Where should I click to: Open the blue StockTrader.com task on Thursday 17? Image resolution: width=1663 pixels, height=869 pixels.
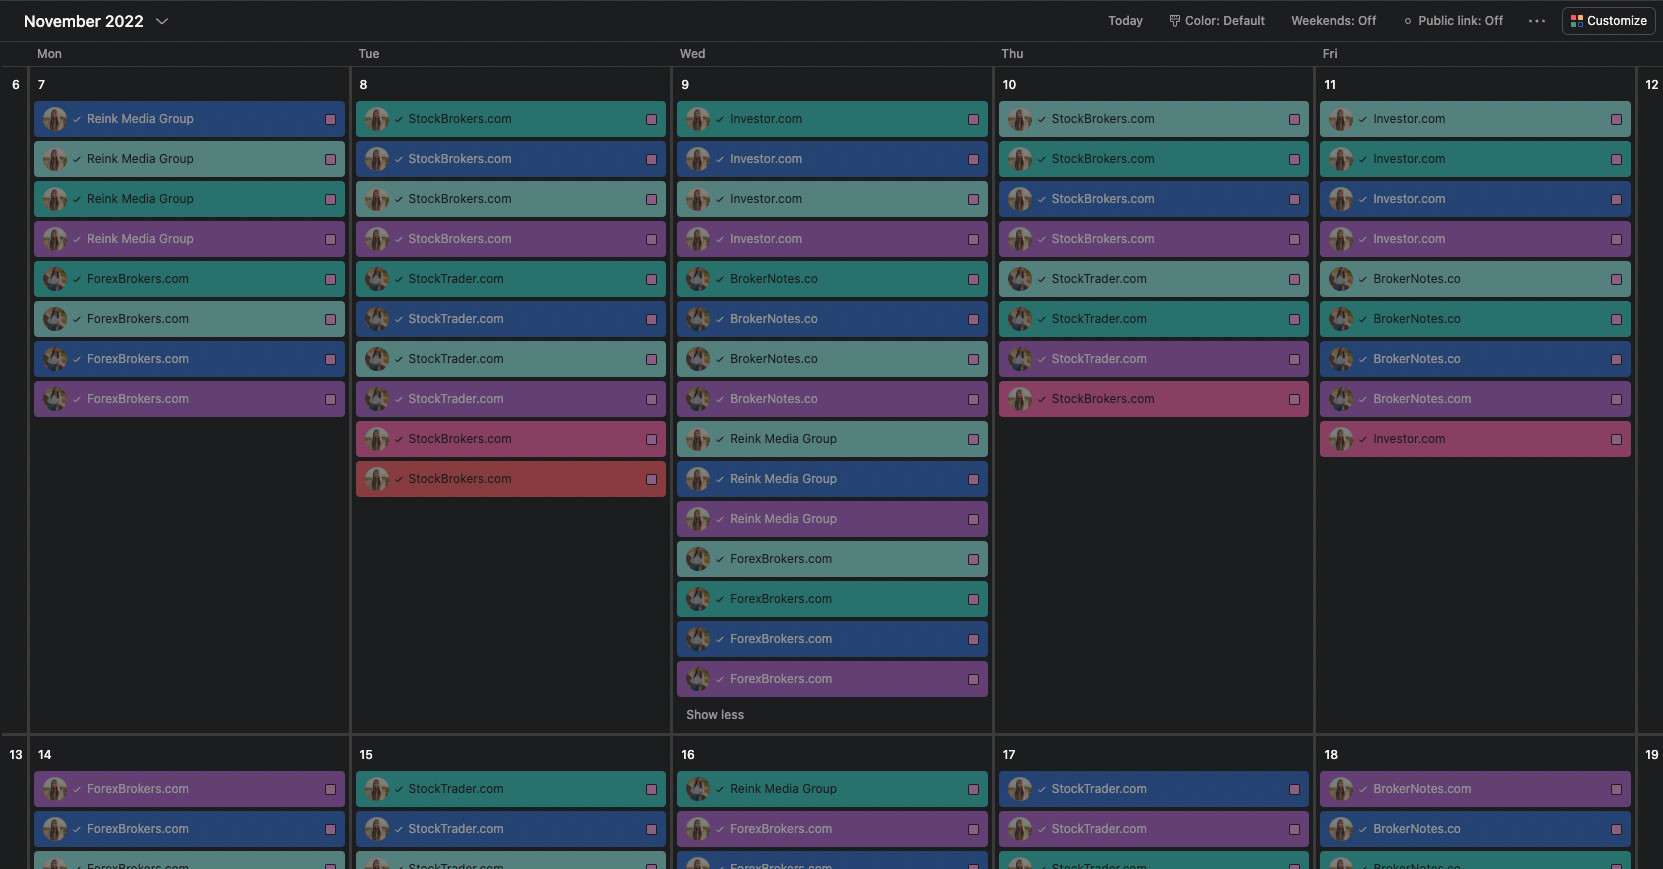point(1154,789)
